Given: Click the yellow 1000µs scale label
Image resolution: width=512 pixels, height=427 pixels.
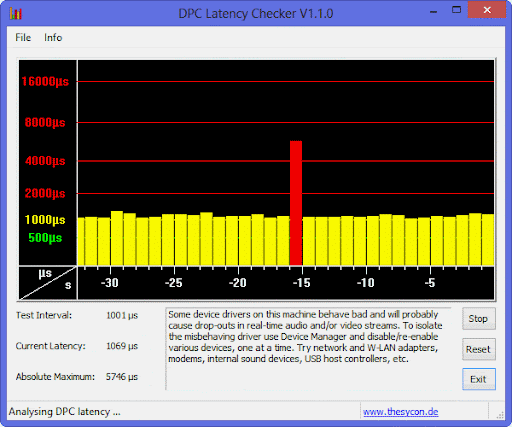Looking at the screenshot, I should (45, 220).
